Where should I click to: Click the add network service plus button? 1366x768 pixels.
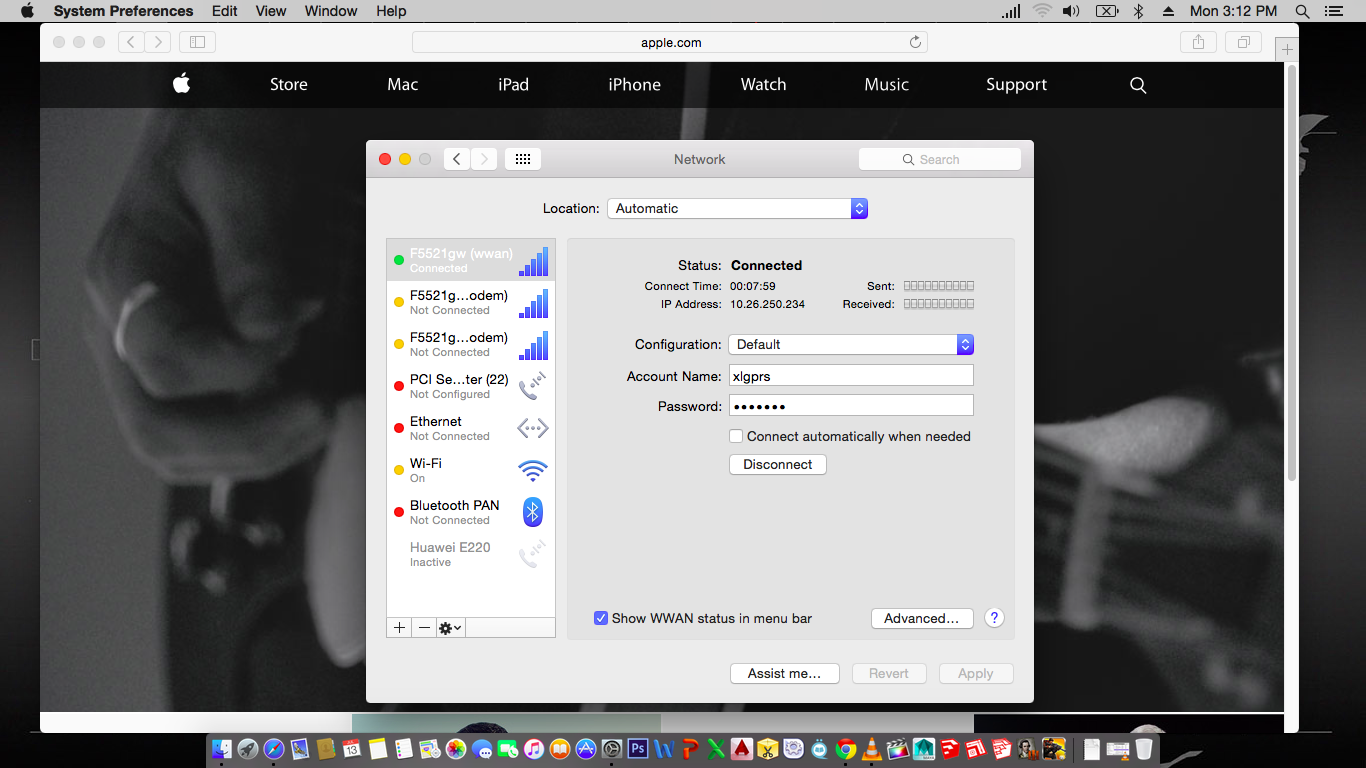399,628
